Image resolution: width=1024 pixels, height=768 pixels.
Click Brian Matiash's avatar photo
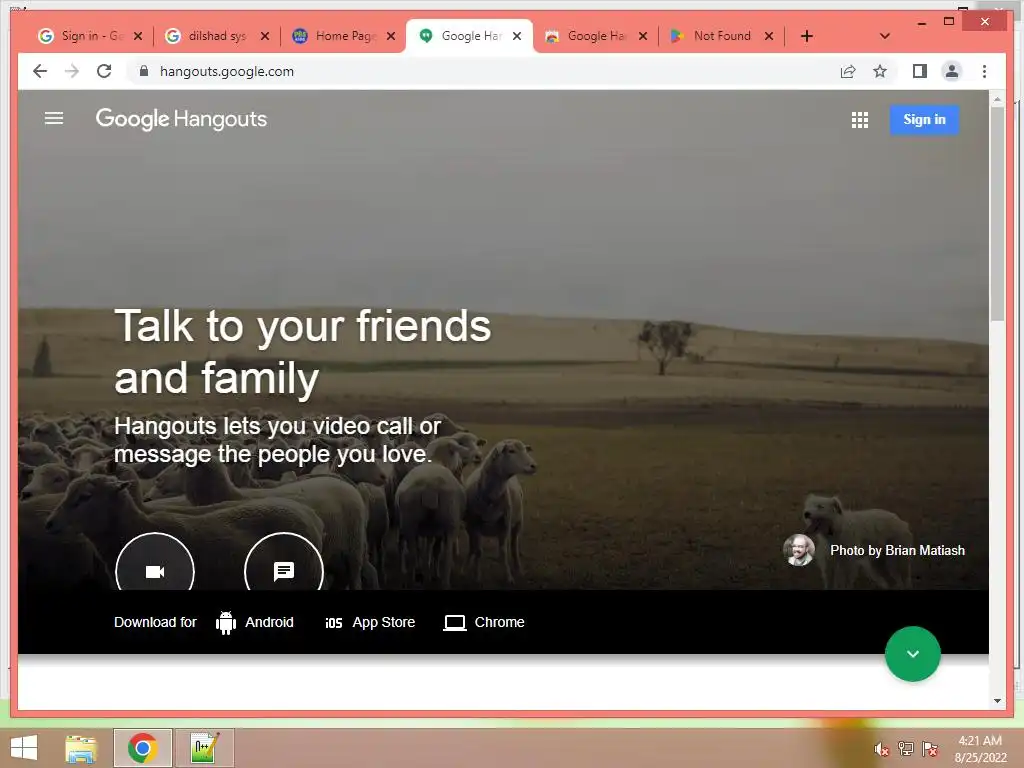[799, 550]
